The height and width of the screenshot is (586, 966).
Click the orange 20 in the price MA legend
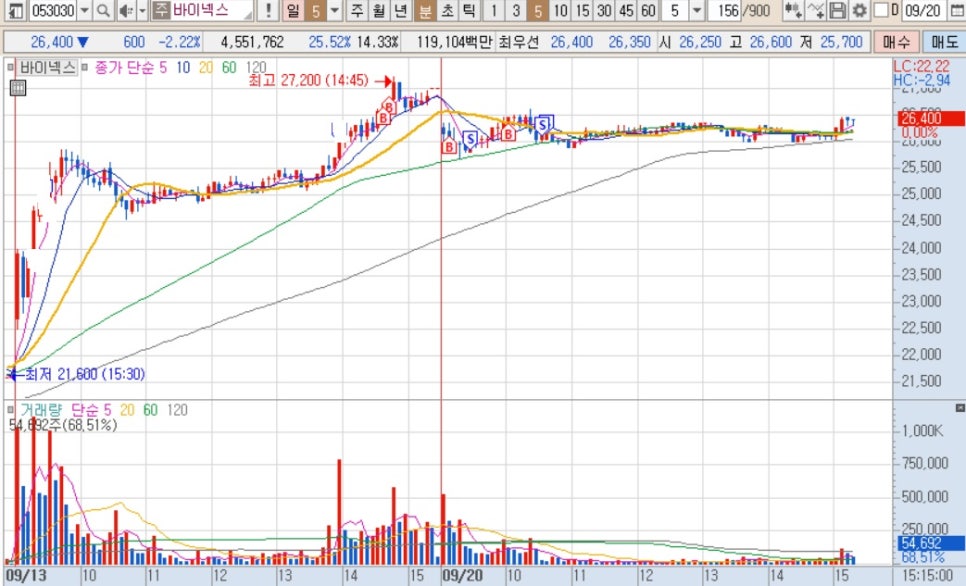[x=206, y=67]
